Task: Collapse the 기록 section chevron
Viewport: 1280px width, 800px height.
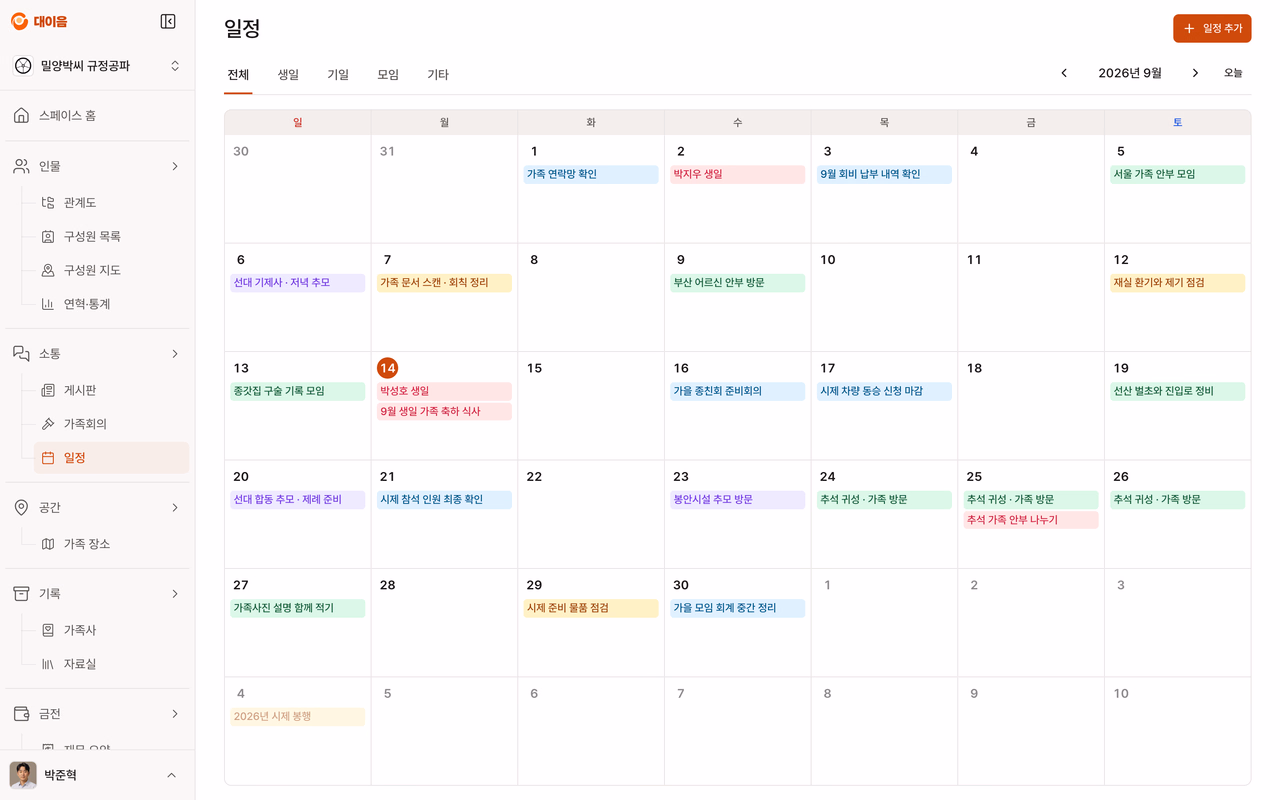Action: [175, 594]
